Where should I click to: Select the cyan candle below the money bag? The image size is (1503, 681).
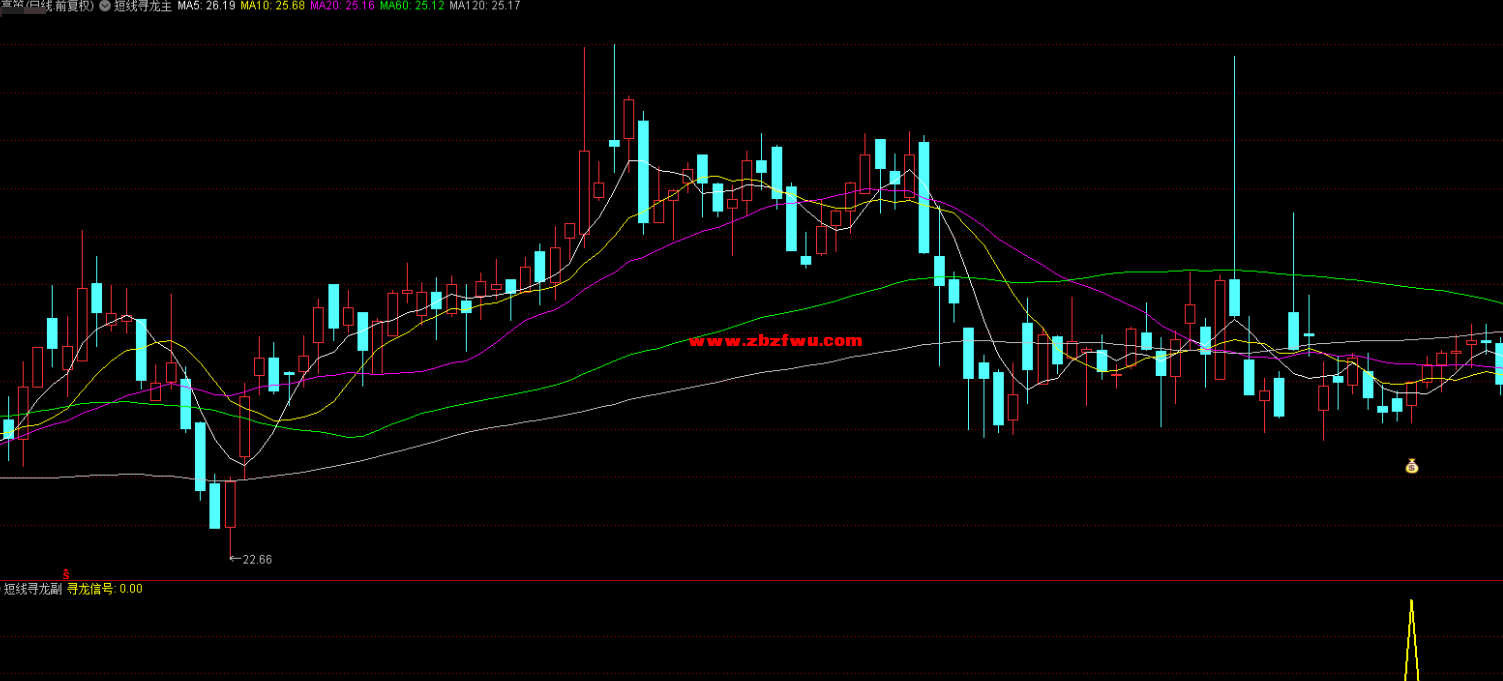(1397, 405)
